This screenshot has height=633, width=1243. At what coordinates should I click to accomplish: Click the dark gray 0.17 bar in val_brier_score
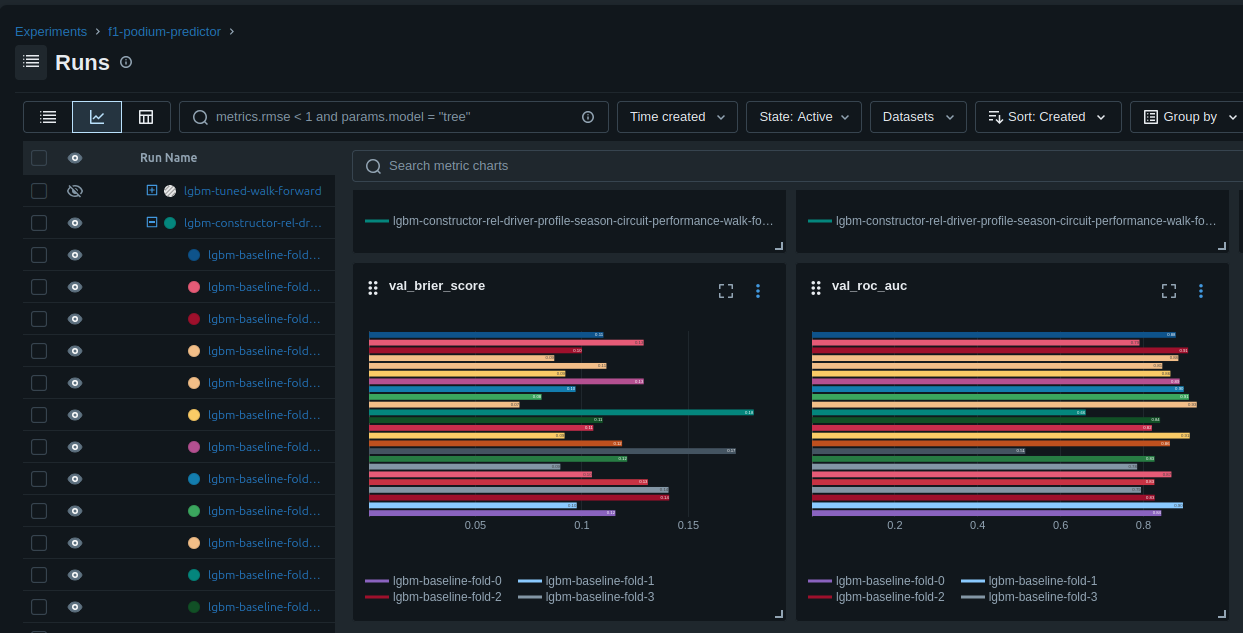tap(552, 451)
